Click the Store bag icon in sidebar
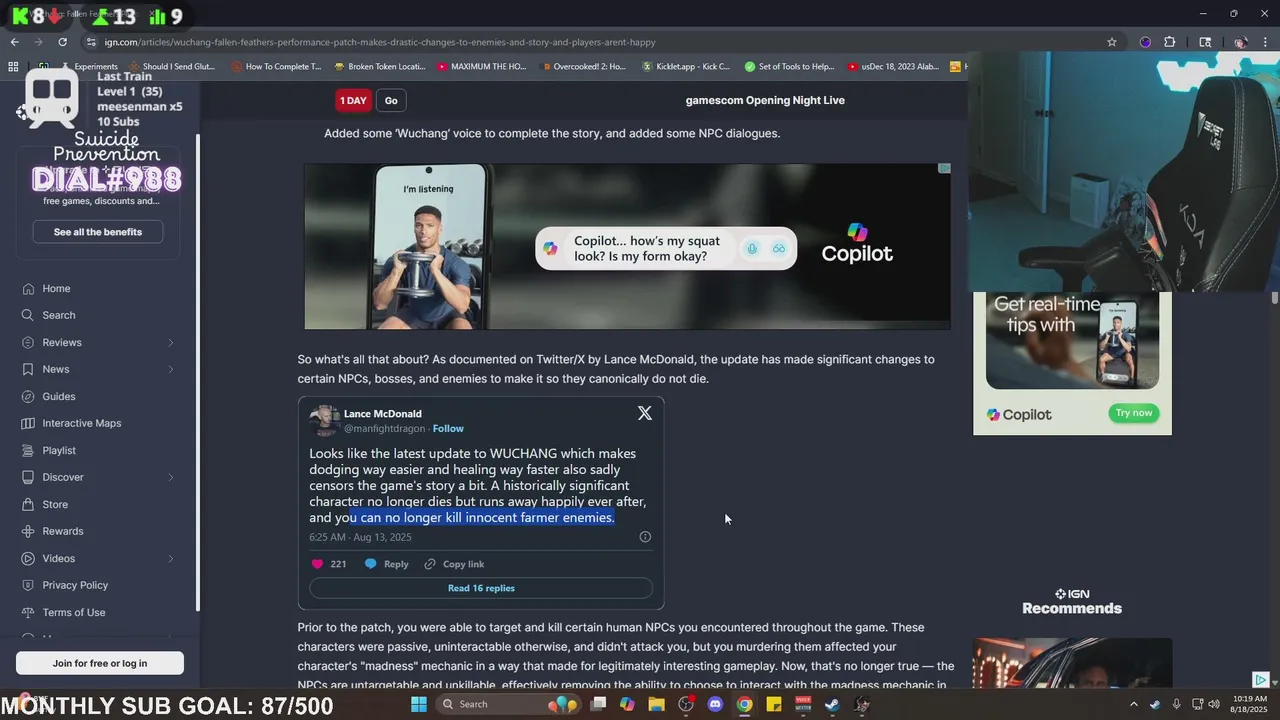 (x=28, y=504)
